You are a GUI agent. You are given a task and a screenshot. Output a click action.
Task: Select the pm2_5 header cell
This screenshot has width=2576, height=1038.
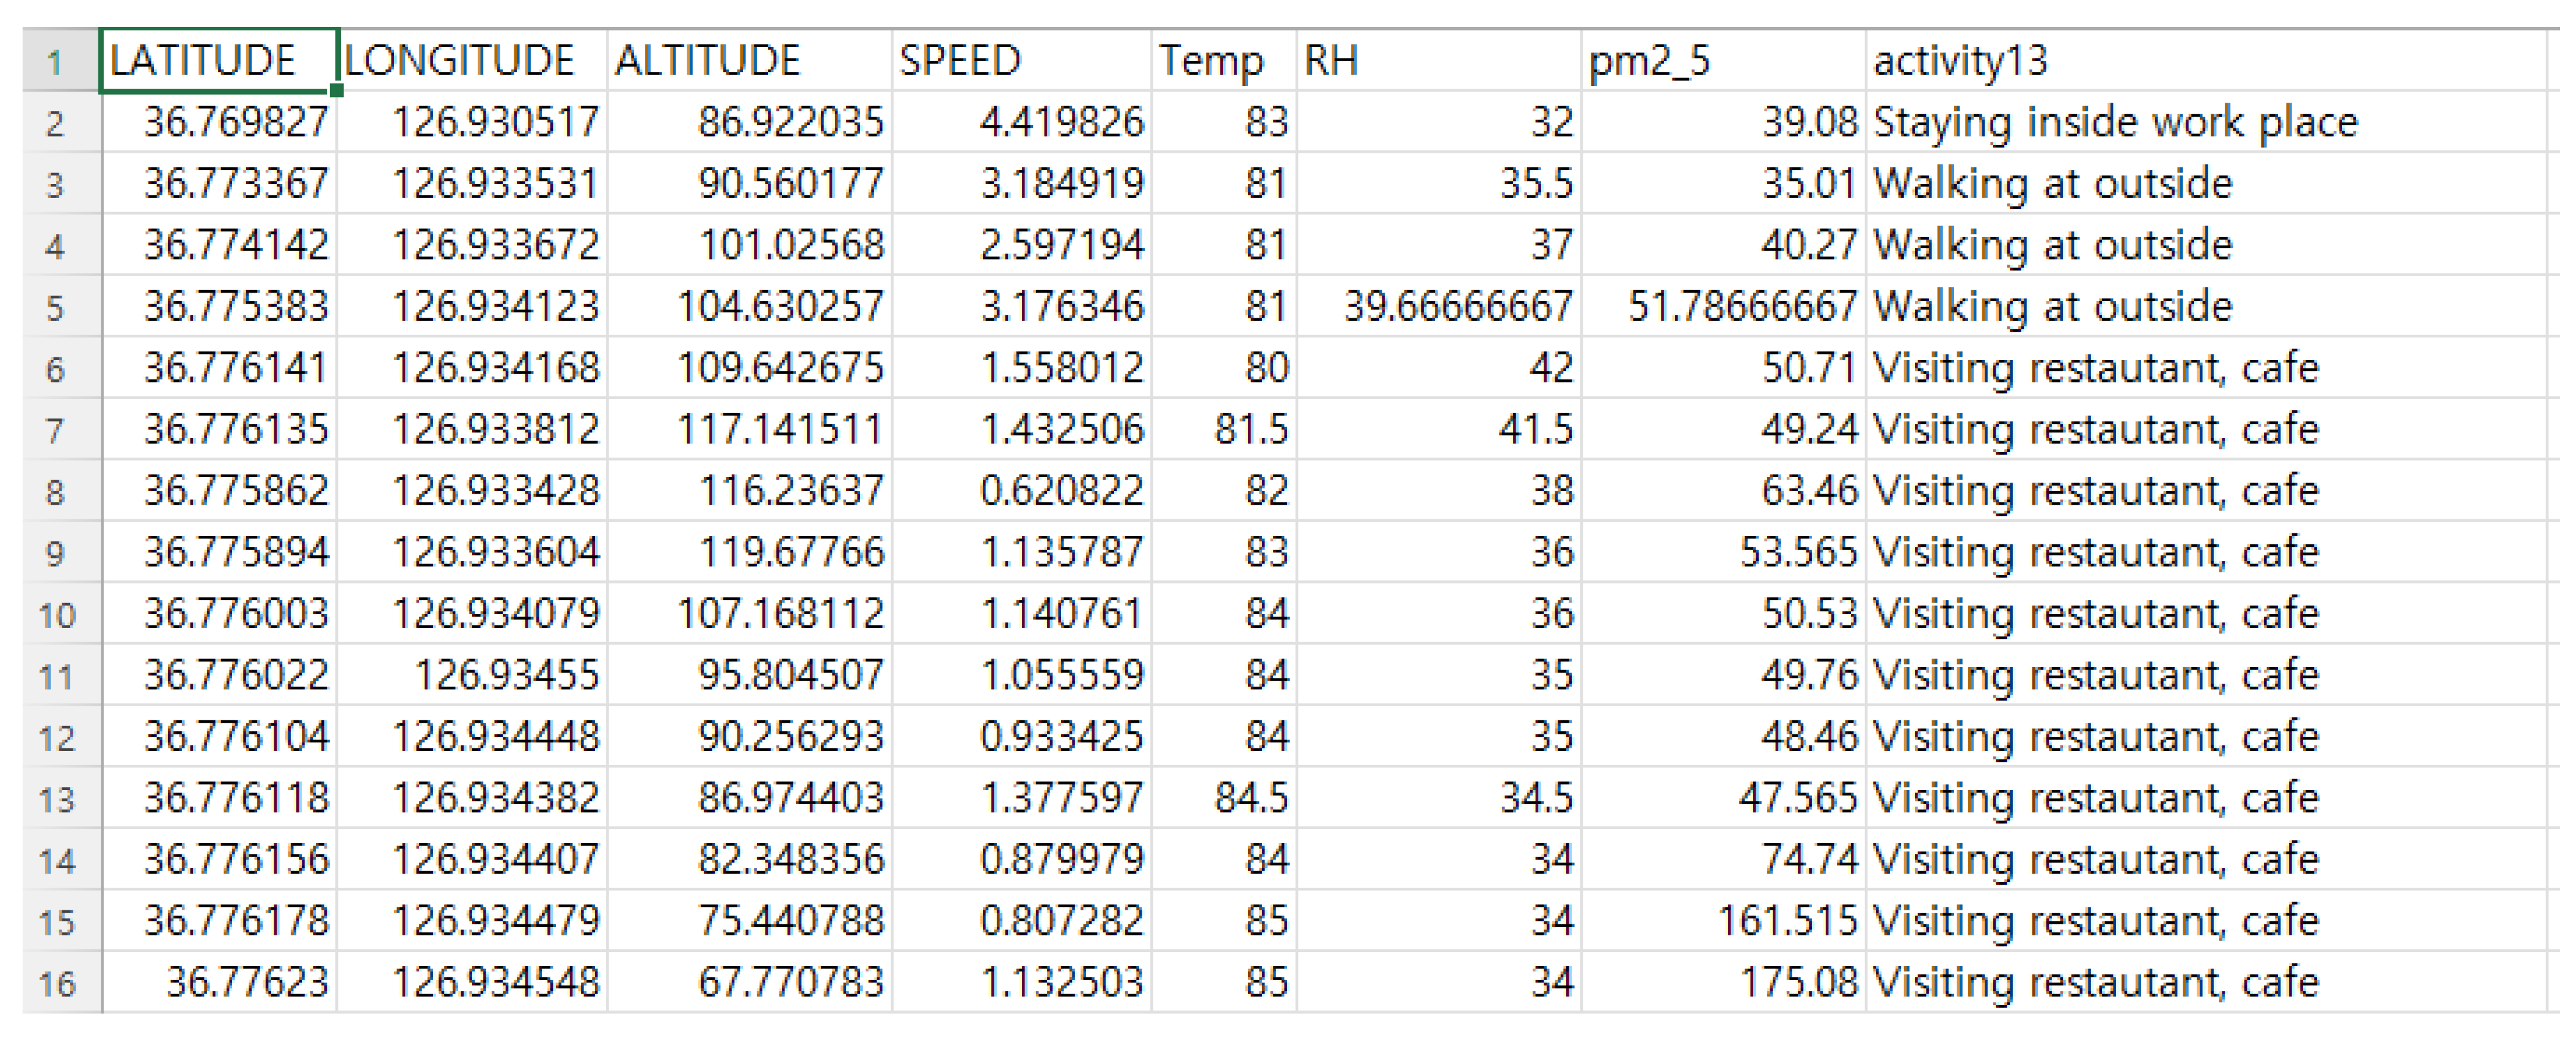[1723, 61]
